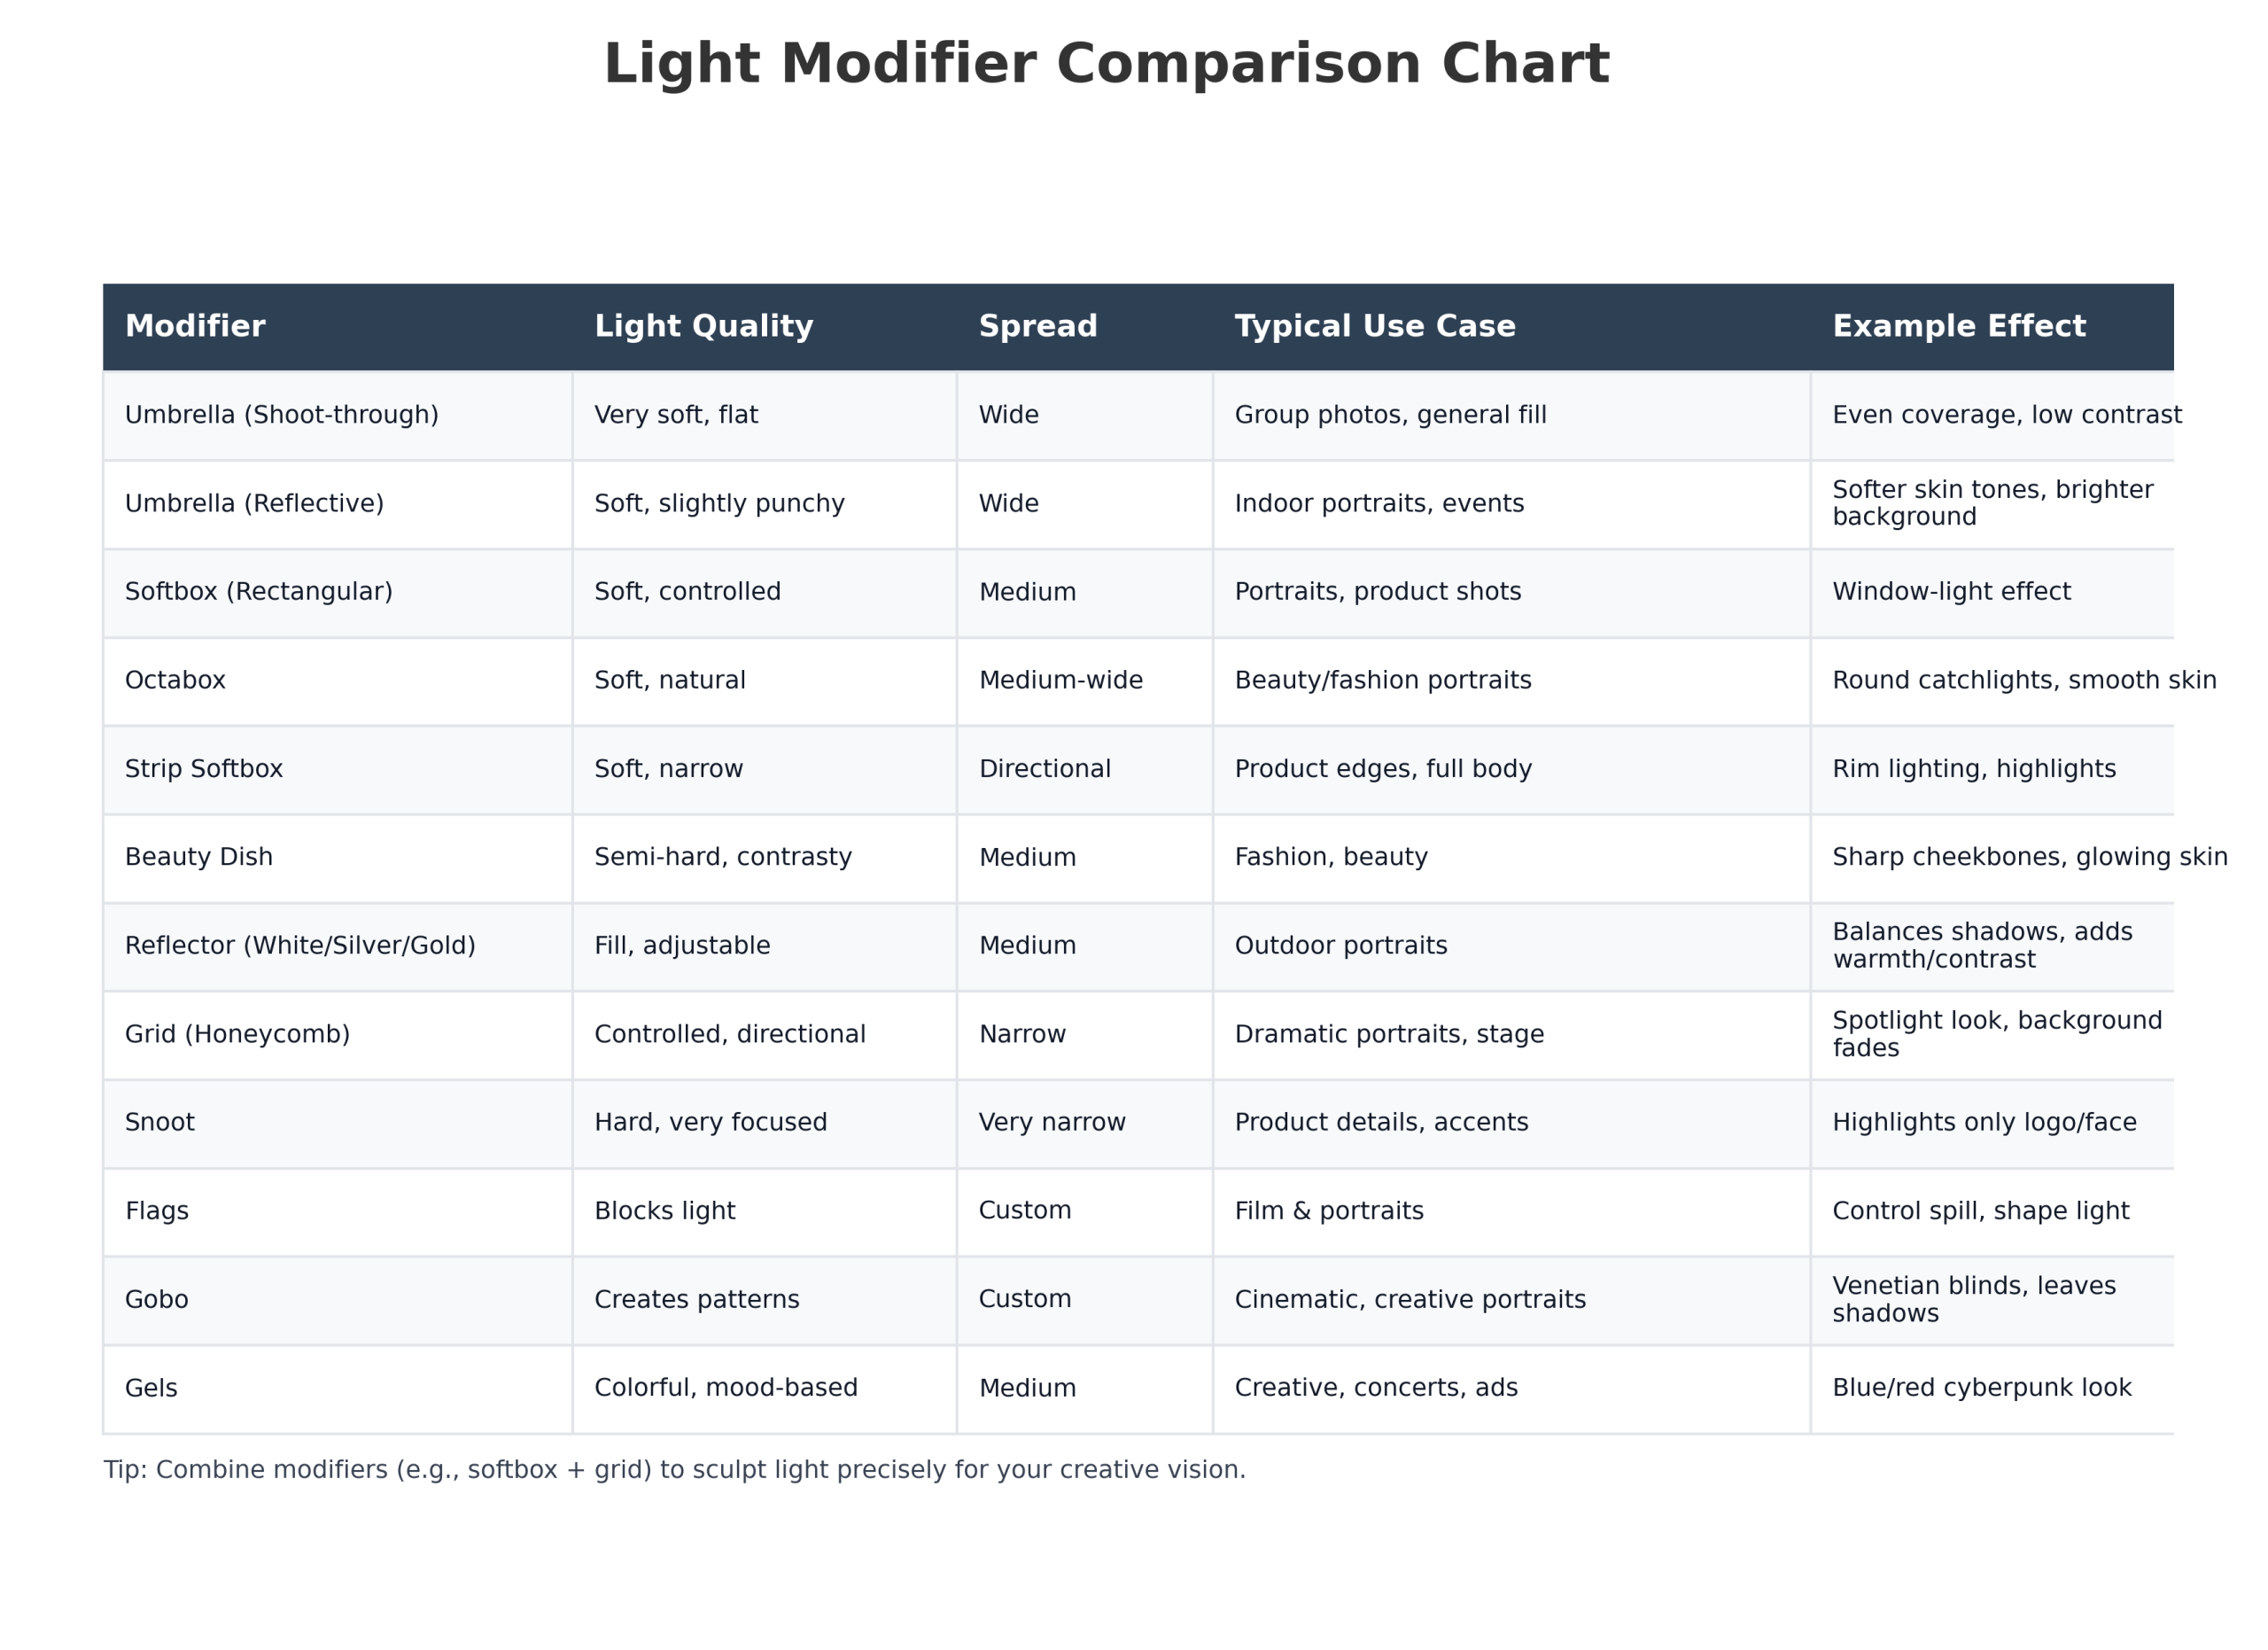Select the Gobo modifier cell

point(156,1300)
